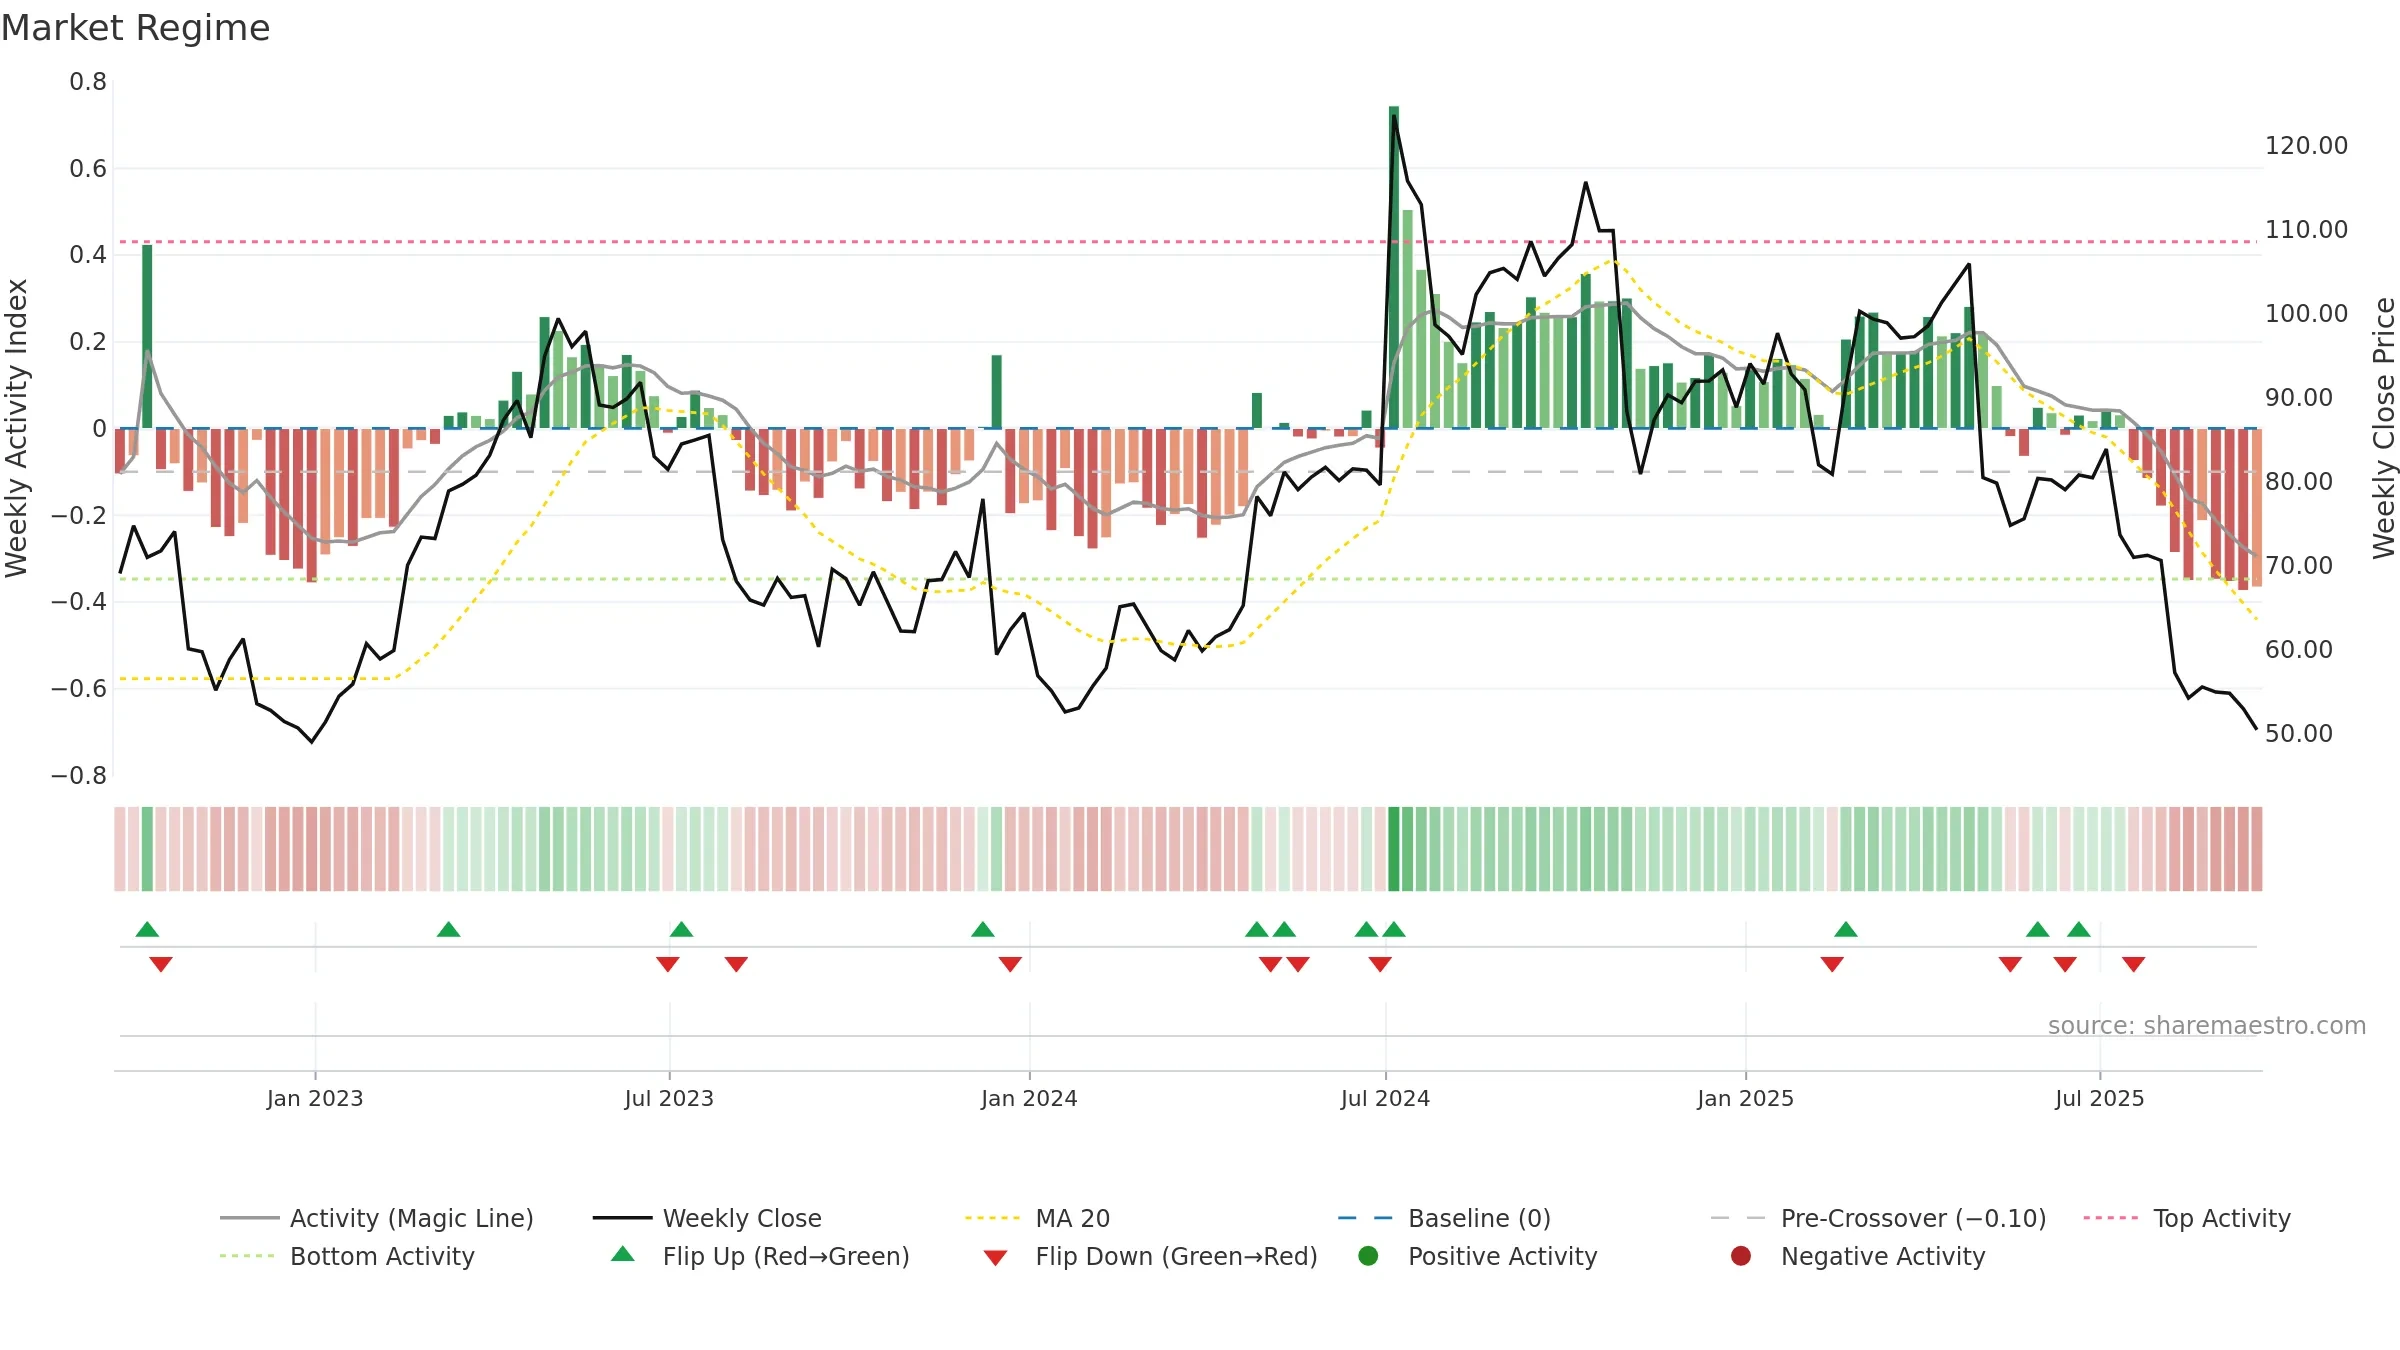Click the 110.00 price axis label
Viewport: 2400px width, 1350px height.
2306,230
